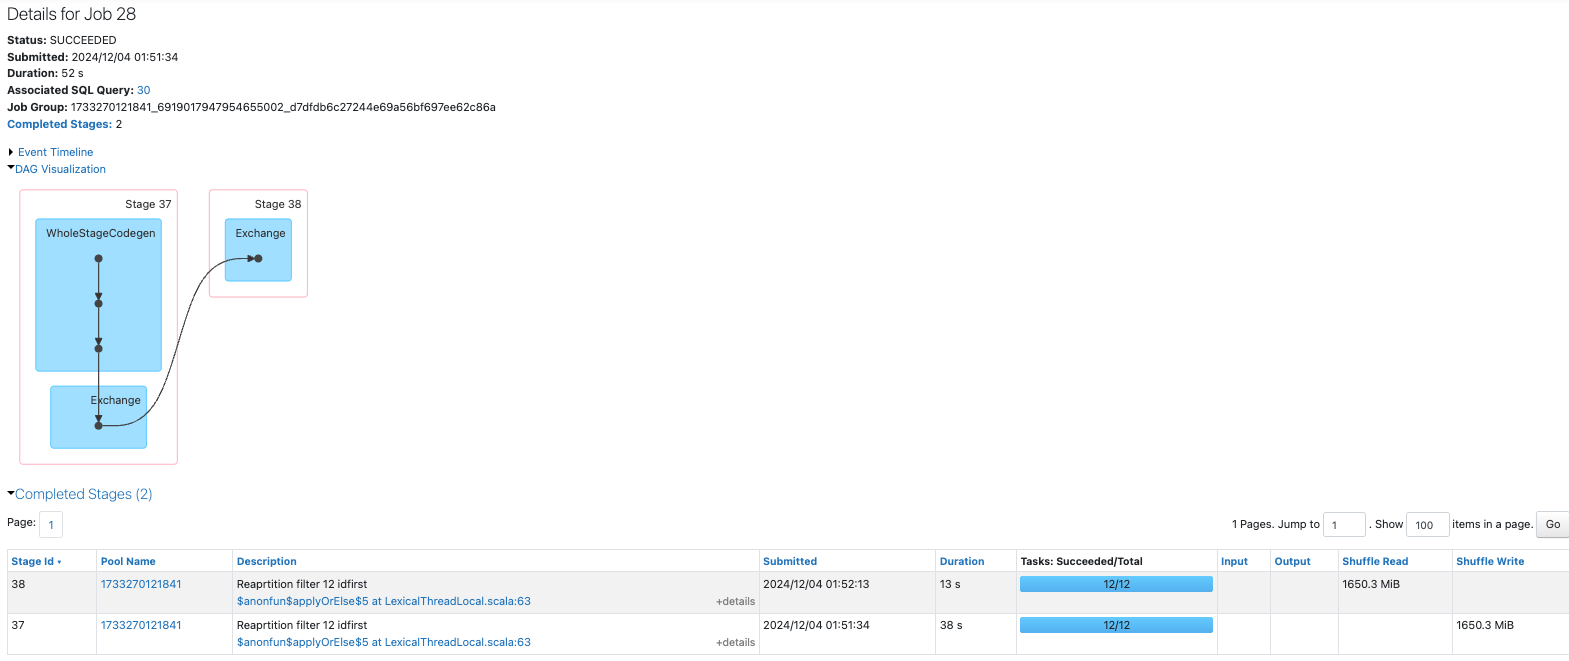Collapse the Completed Stages (2) list
Image resolution: width=1569 pixels, height=661 pixels.
pos(83,494)
